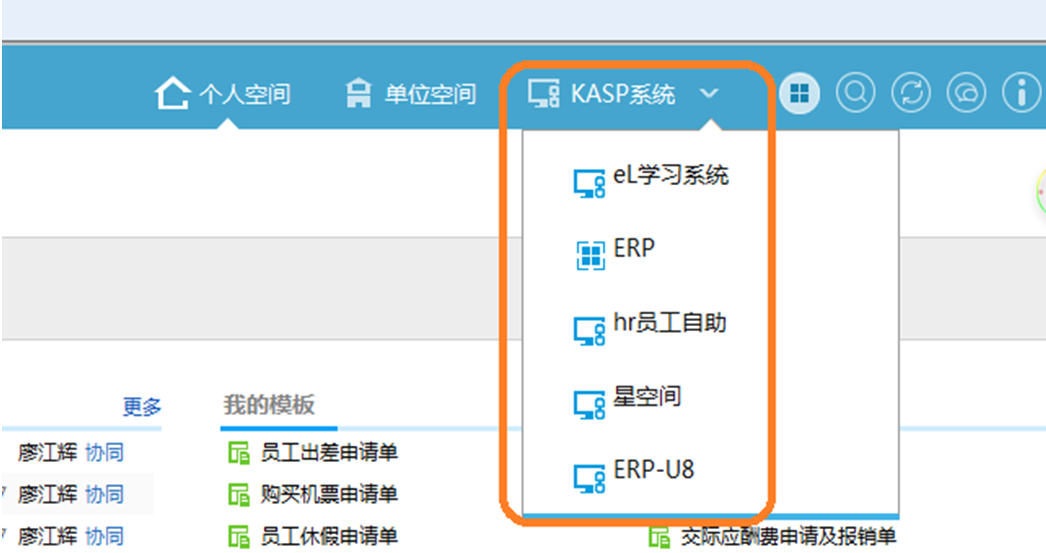This screenshot has width=1046, height=553.
Task: Click the refresh circular arrows icon
Action: pos(912,94)
